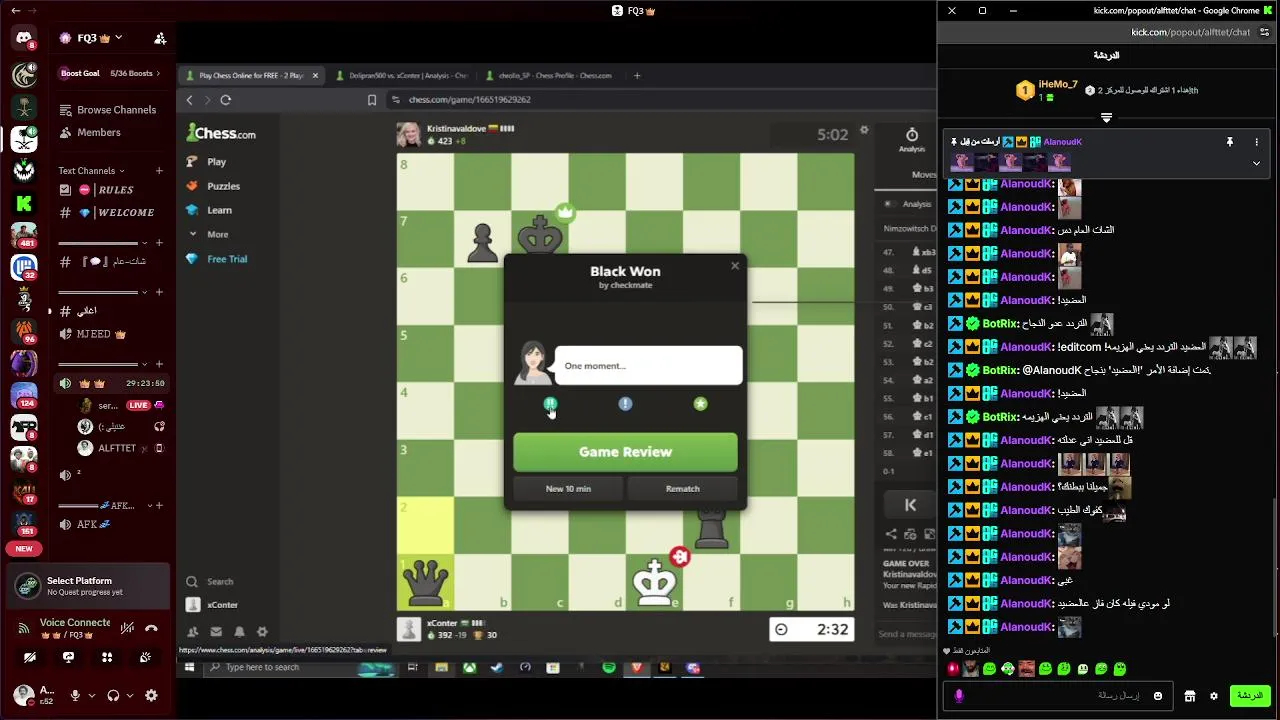Reload the chess.com page

click(x=226, y=100)
